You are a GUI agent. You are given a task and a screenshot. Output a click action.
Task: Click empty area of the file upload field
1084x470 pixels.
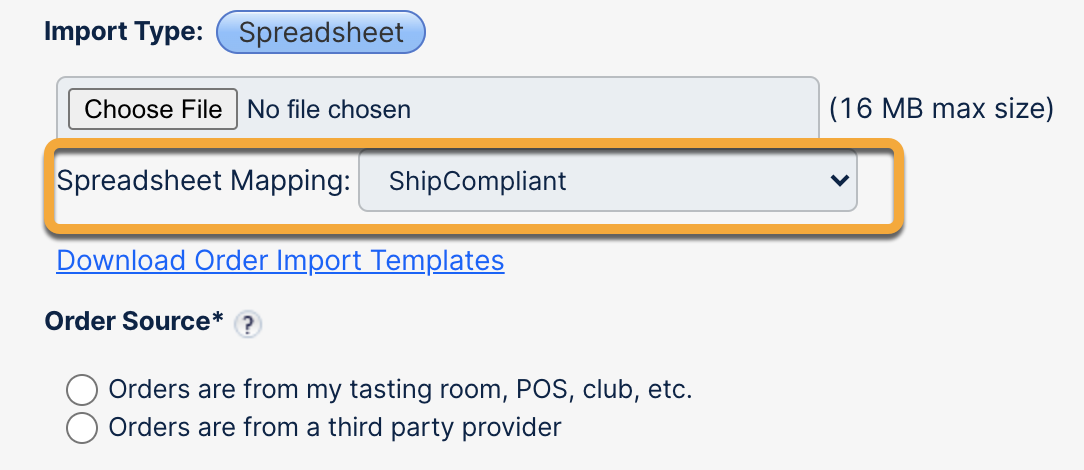pos(620,109)
